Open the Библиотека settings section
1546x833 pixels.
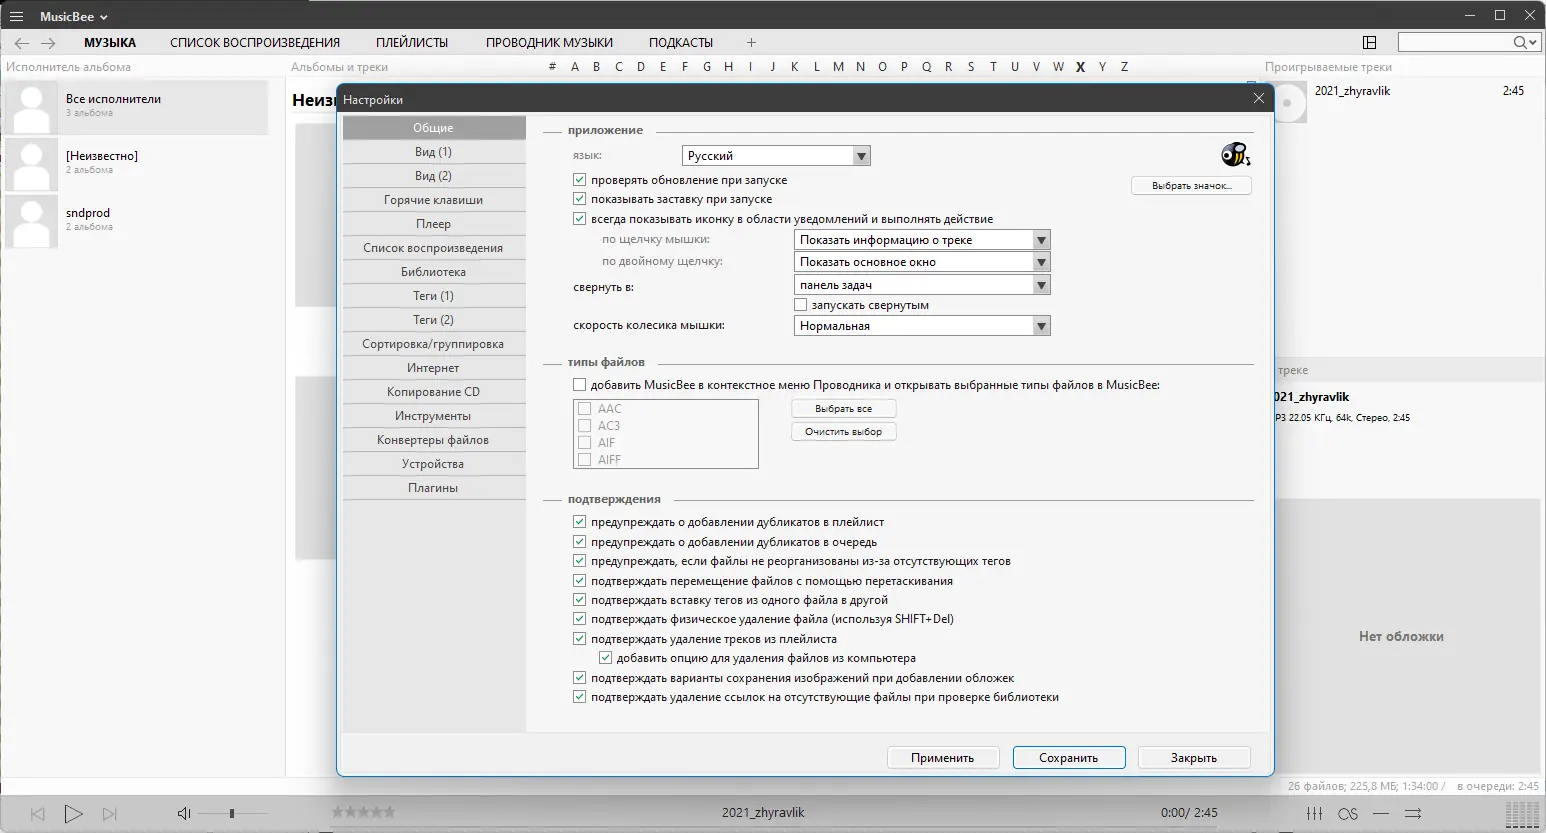coord(434,272)
